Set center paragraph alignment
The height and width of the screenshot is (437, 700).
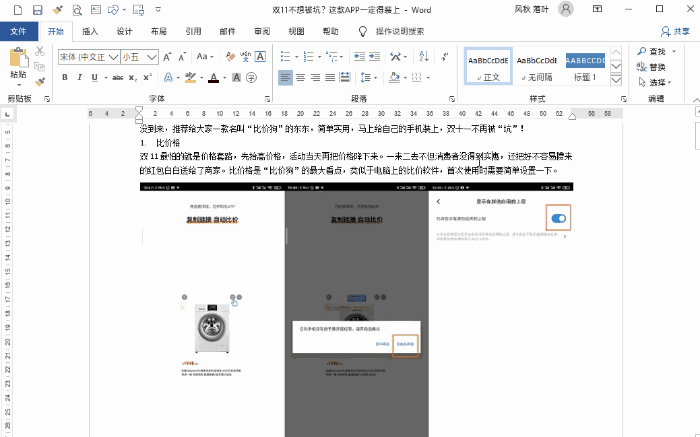(x=300, y=77)
